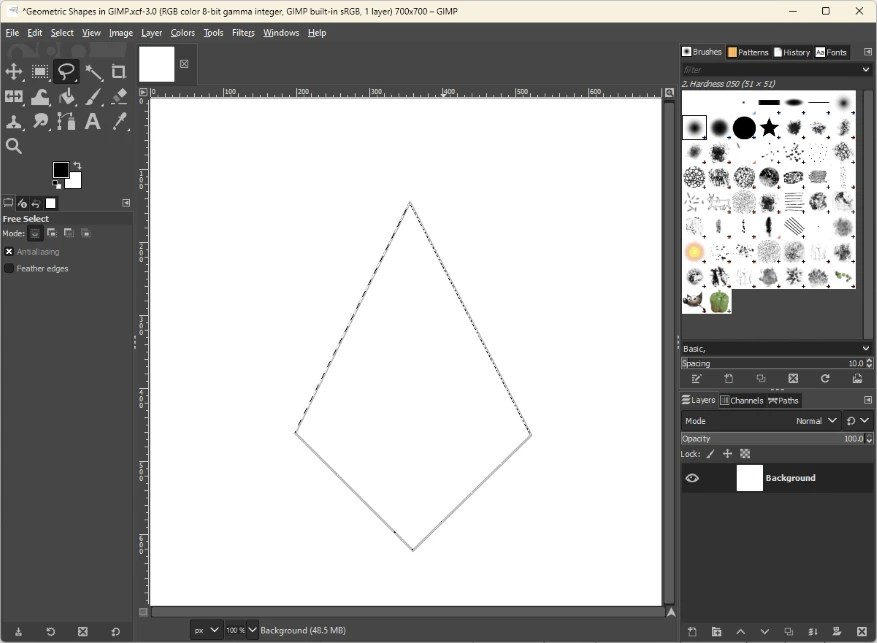This screenshot has height=643, width=877.
Task: Select the Text tool
Action: [x=93, y=121]
